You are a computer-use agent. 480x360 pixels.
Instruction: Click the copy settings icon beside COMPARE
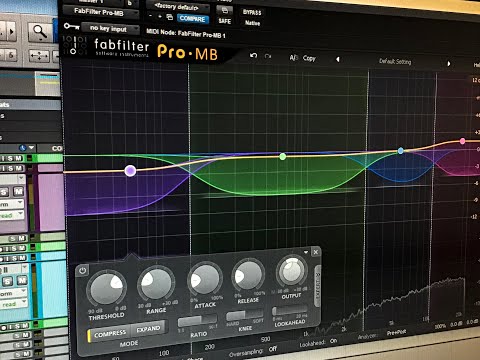click(x=170, y=17)
